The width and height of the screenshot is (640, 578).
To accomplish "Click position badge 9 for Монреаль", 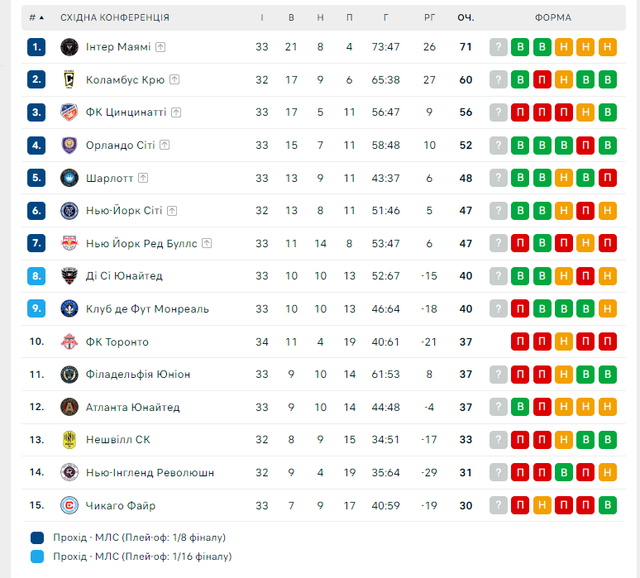I will click(37, 309).
